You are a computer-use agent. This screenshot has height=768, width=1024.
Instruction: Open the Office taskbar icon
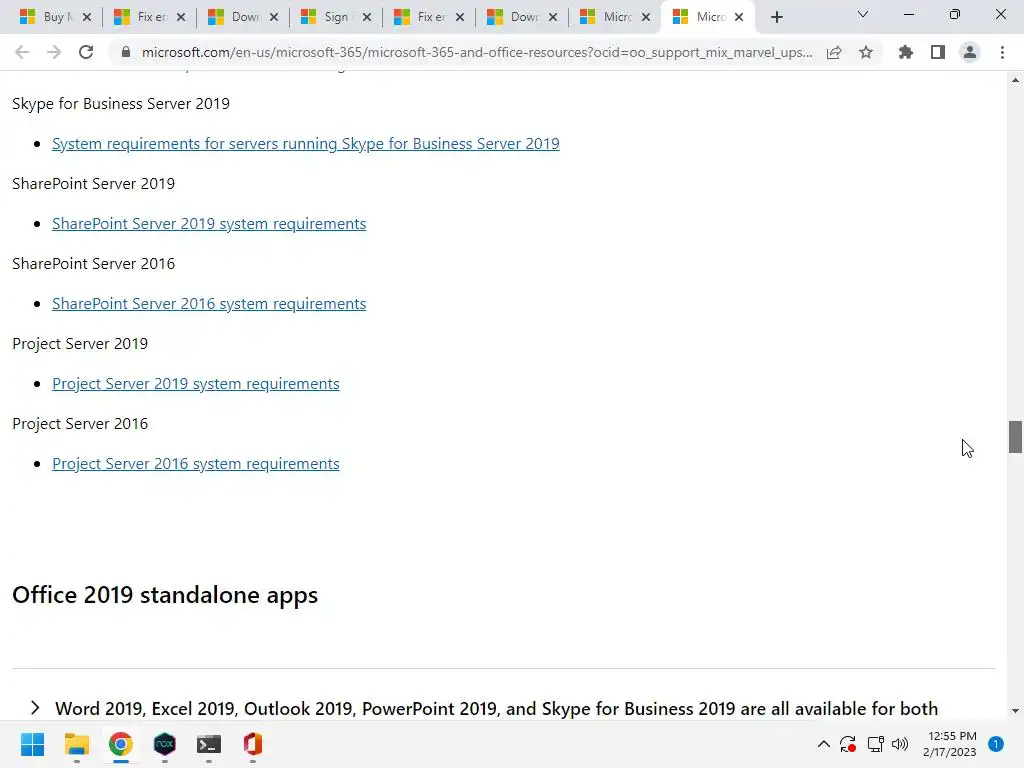coord(253,744)
